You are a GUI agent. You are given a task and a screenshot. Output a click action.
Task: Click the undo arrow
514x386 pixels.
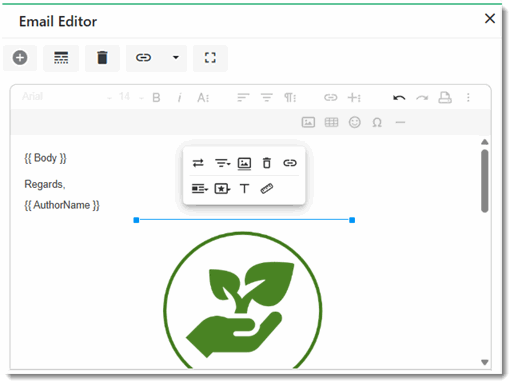coord(399,98)
